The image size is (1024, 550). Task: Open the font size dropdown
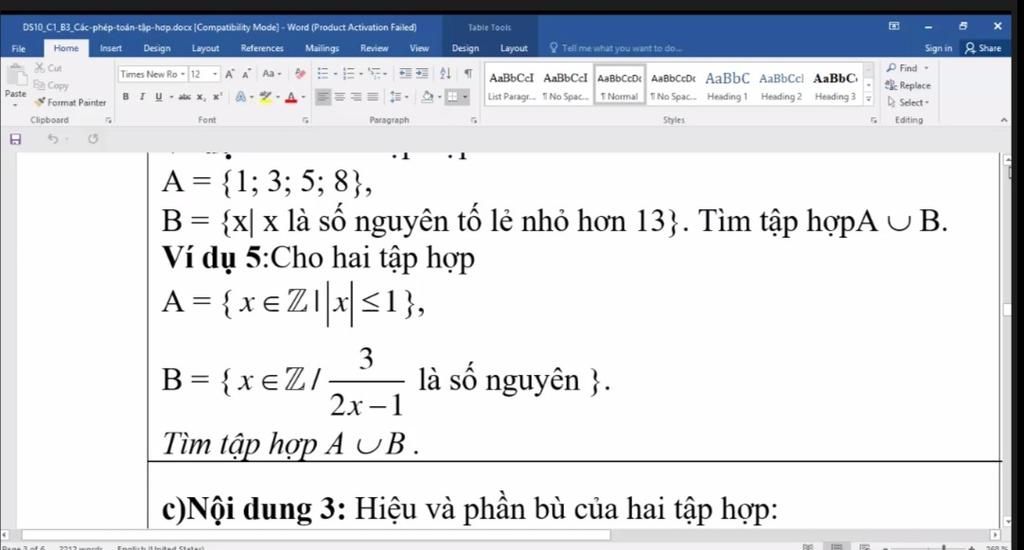(215, 74)
